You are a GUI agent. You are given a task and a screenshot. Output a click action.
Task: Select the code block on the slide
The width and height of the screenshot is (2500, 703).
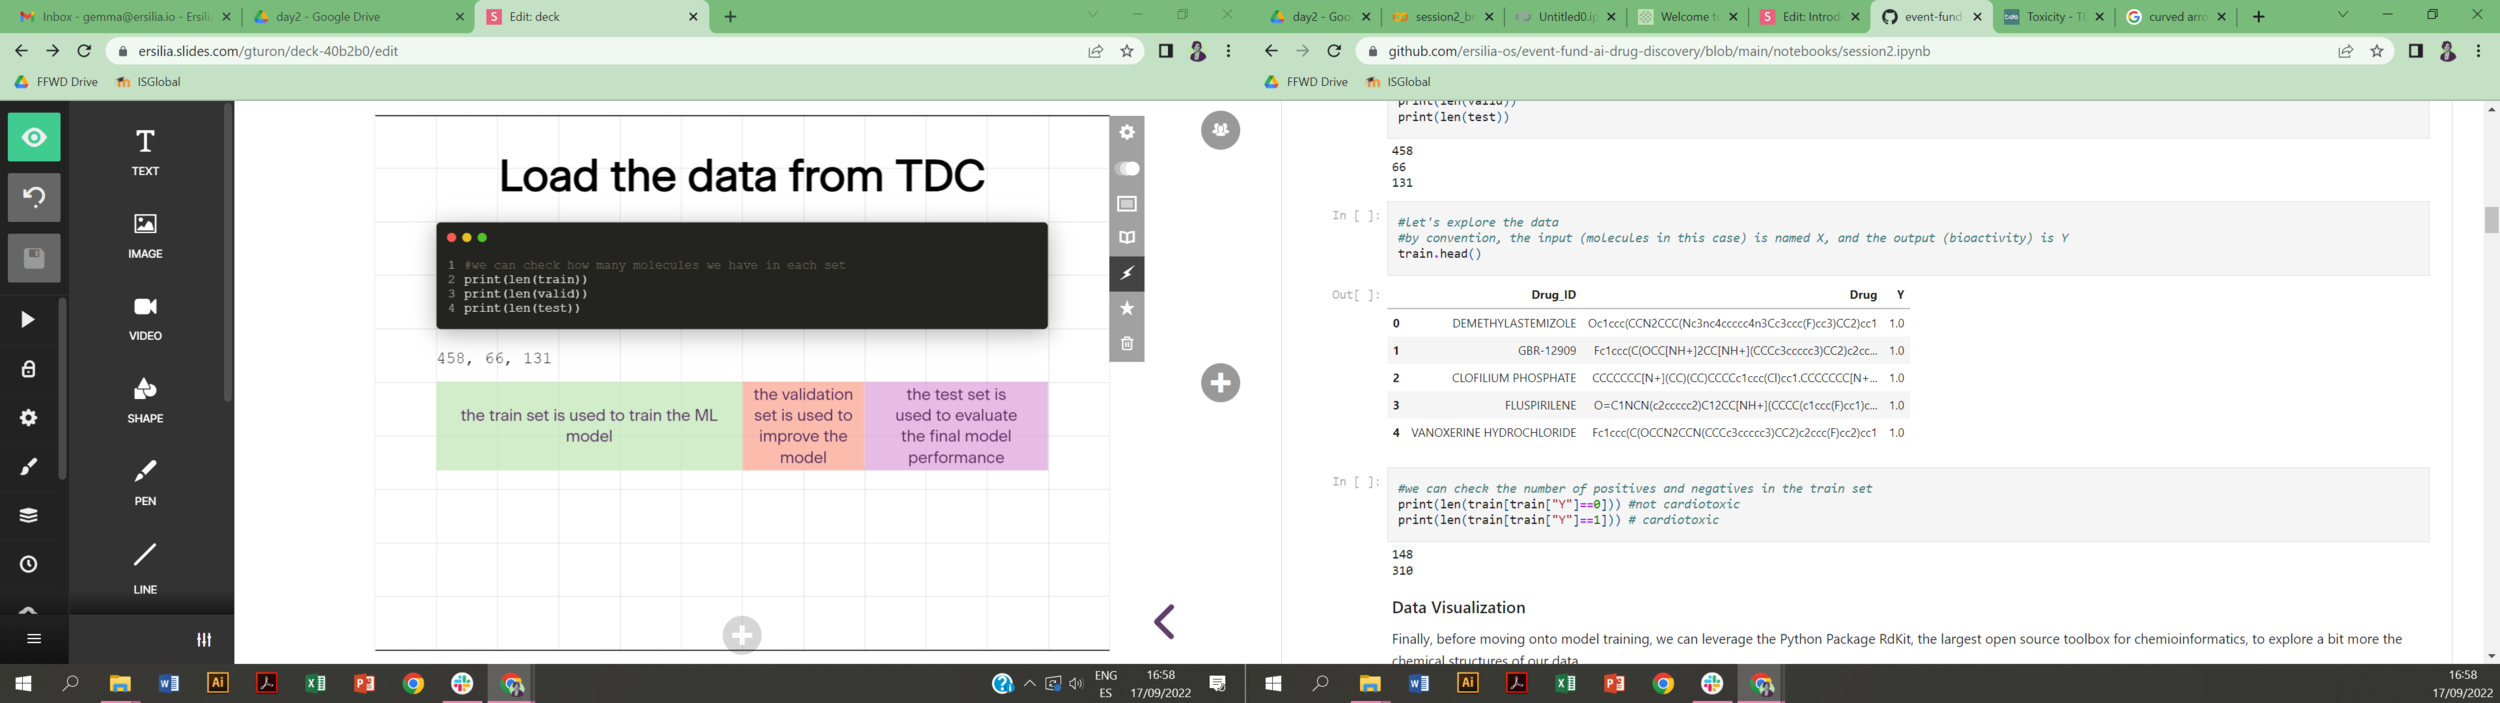(x=742, y=276)
